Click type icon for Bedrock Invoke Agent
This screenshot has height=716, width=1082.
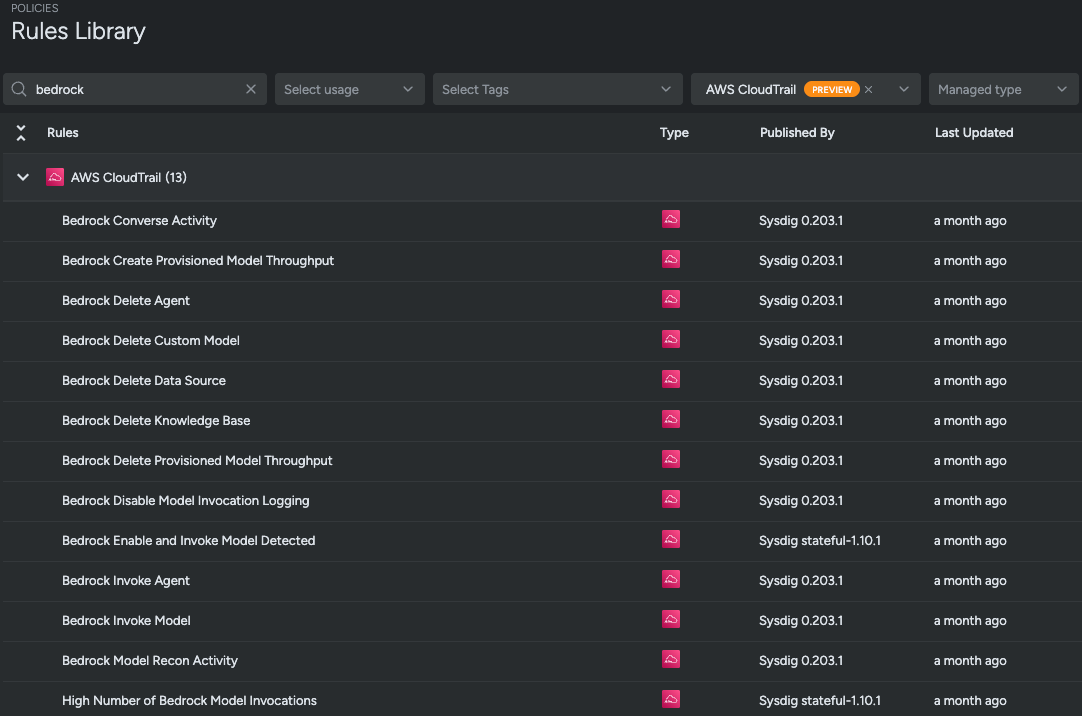tap(671, 579)
